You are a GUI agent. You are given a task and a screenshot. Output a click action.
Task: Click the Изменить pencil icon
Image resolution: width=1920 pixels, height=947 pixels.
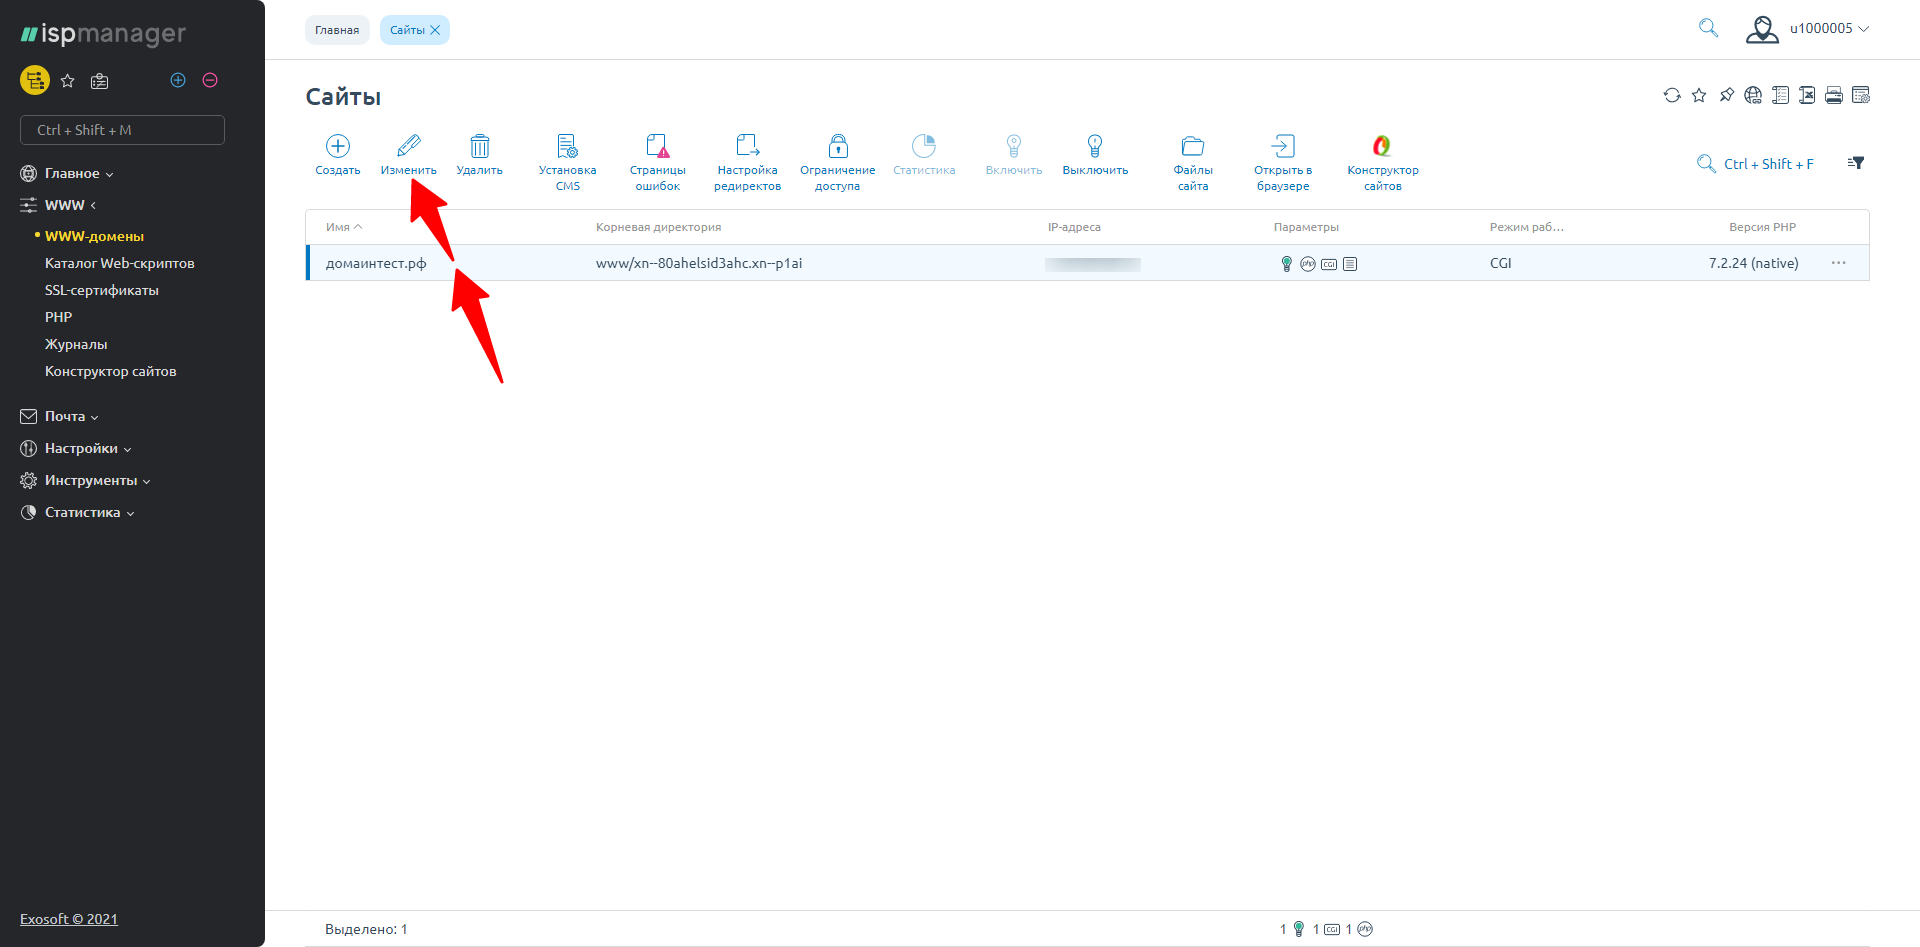pos(408,147)
